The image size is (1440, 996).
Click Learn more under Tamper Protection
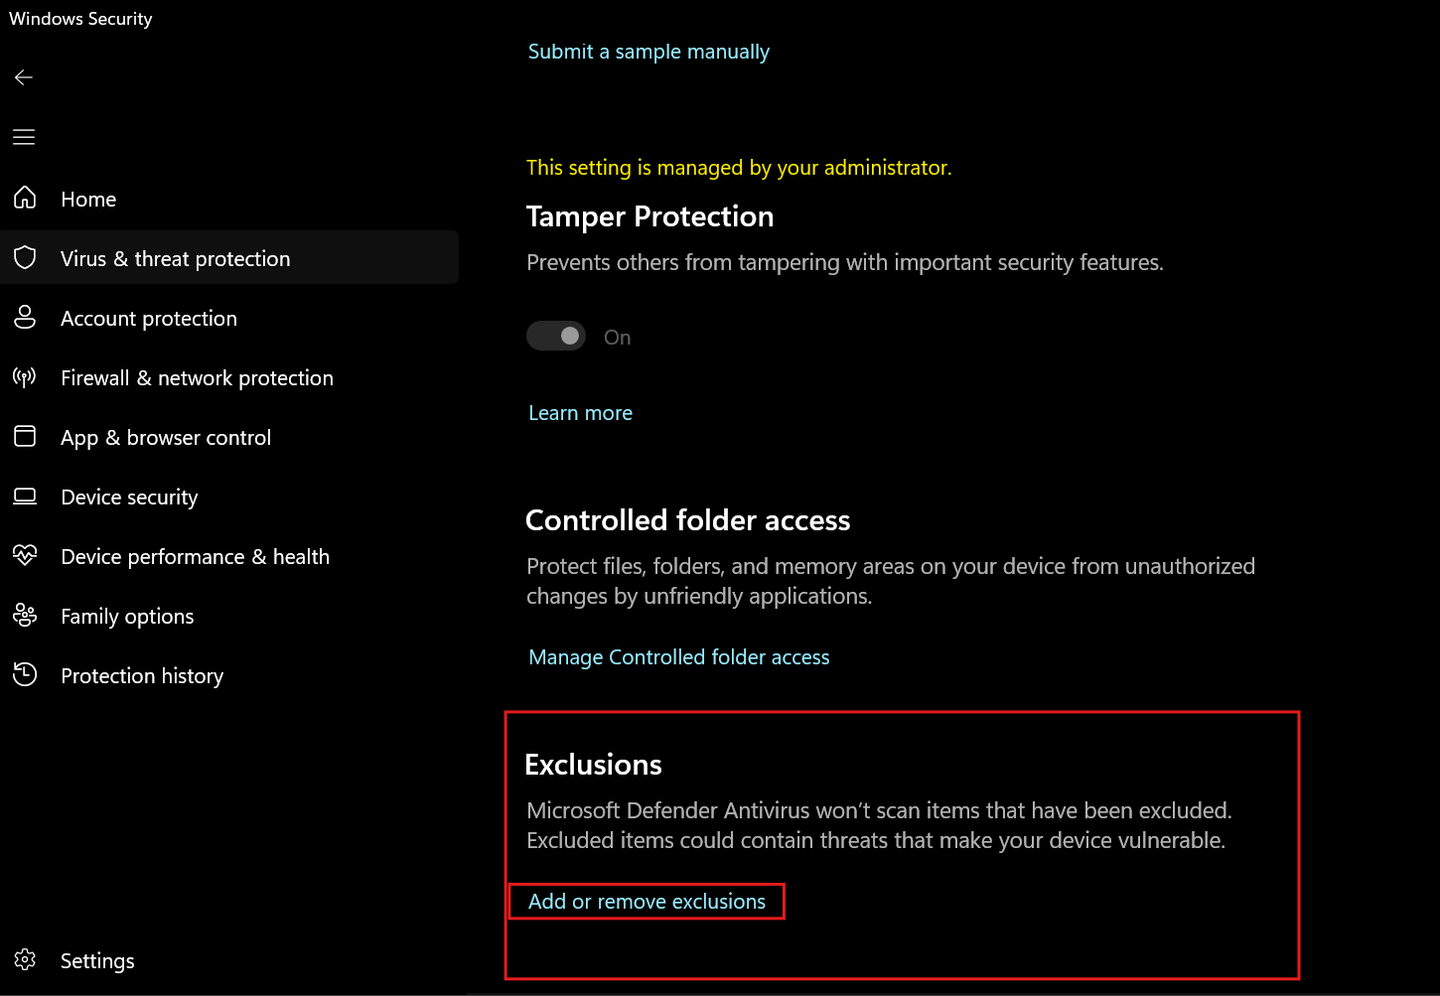tap(580, 413)
